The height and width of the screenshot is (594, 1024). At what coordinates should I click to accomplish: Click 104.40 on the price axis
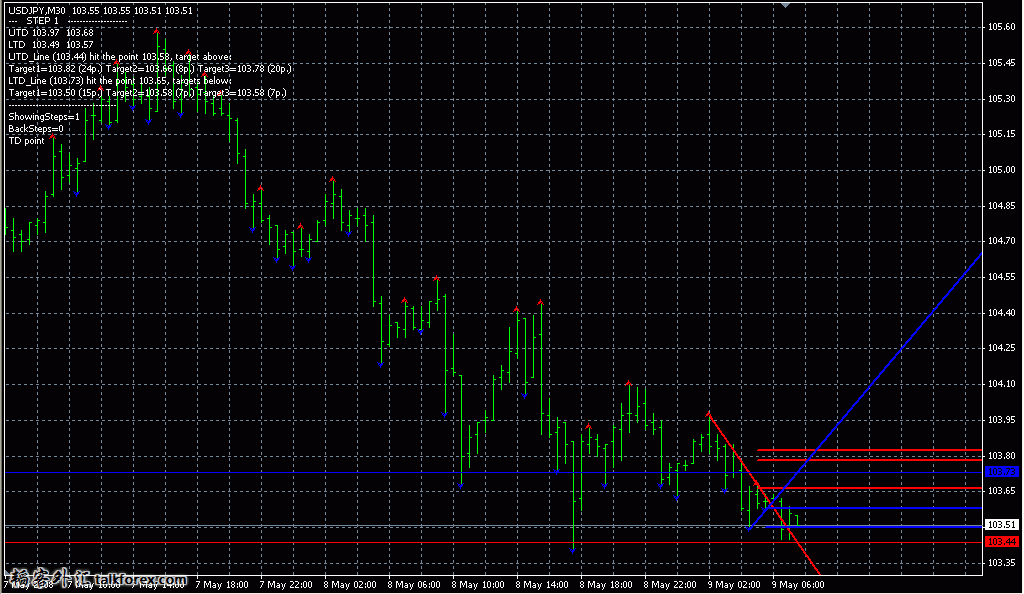1002,313
